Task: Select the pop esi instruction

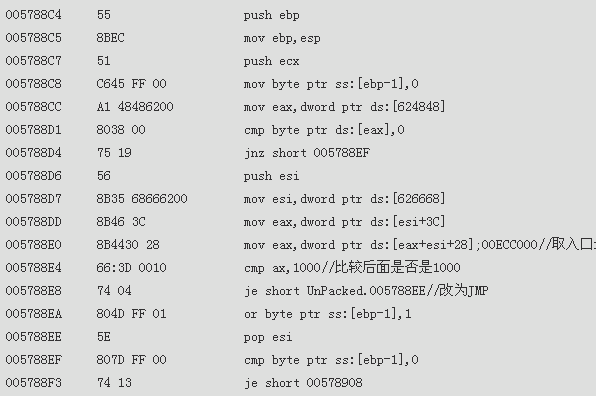Action: (x=268, y=337)
